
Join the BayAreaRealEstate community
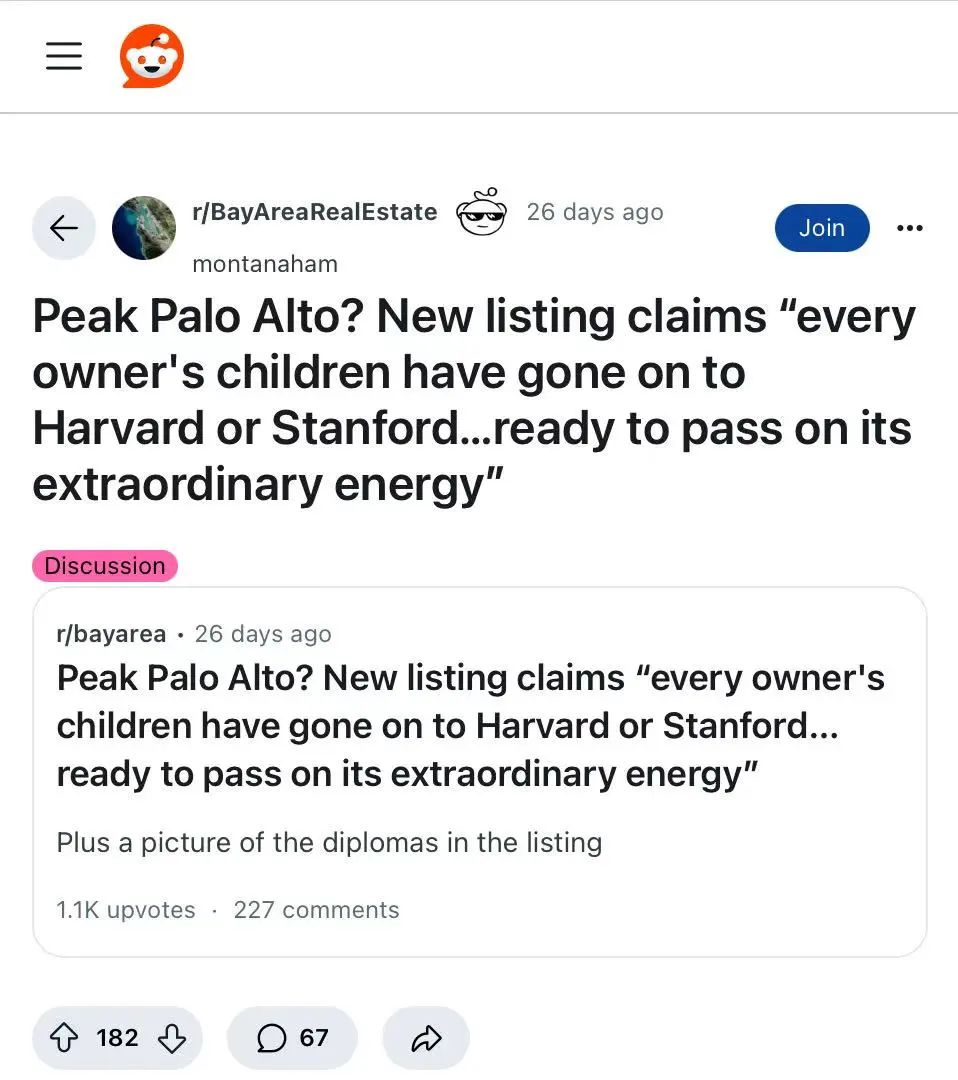(x=822, y=227)
